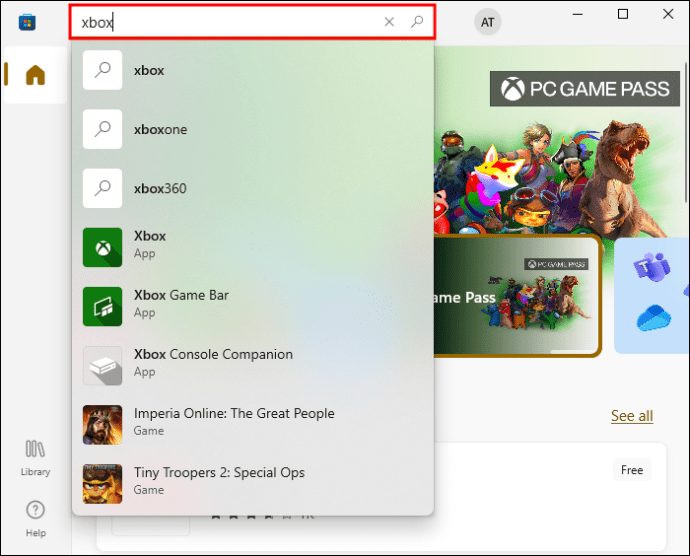The image size is (690, 556).
Task: Click the vertical scrollbar on right edge
Action: (686, 132)
